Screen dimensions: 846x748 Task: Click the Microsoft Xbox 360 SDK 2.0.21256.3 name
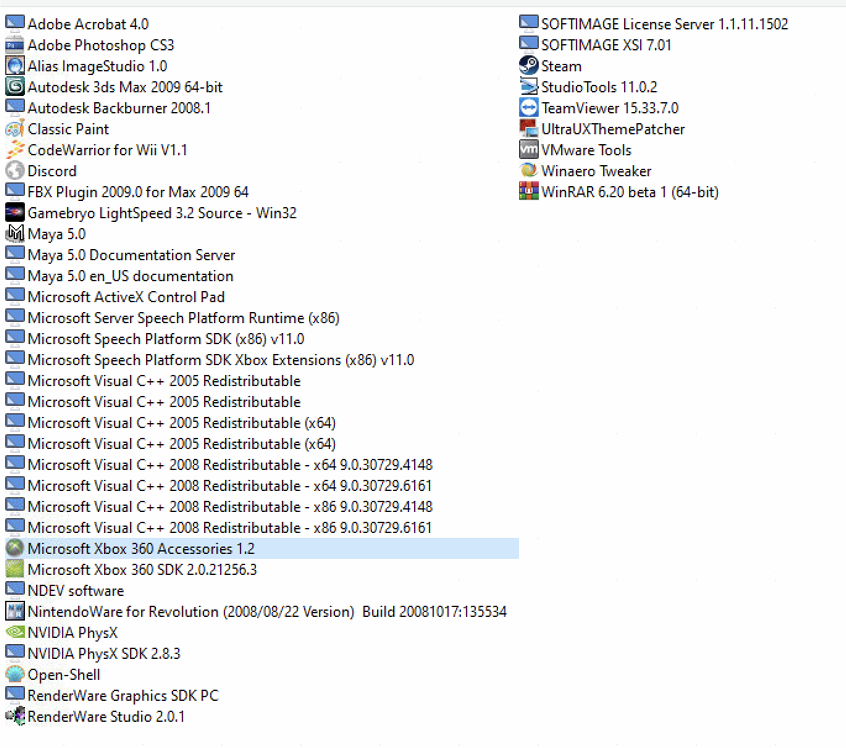click(142, 570)
